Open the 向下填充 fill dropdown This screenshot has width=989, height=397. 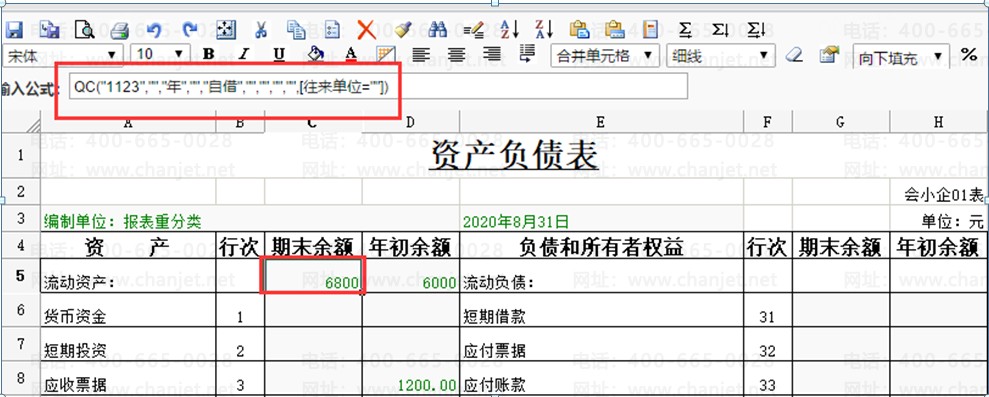pyautogui.click(x=901, y=57)
